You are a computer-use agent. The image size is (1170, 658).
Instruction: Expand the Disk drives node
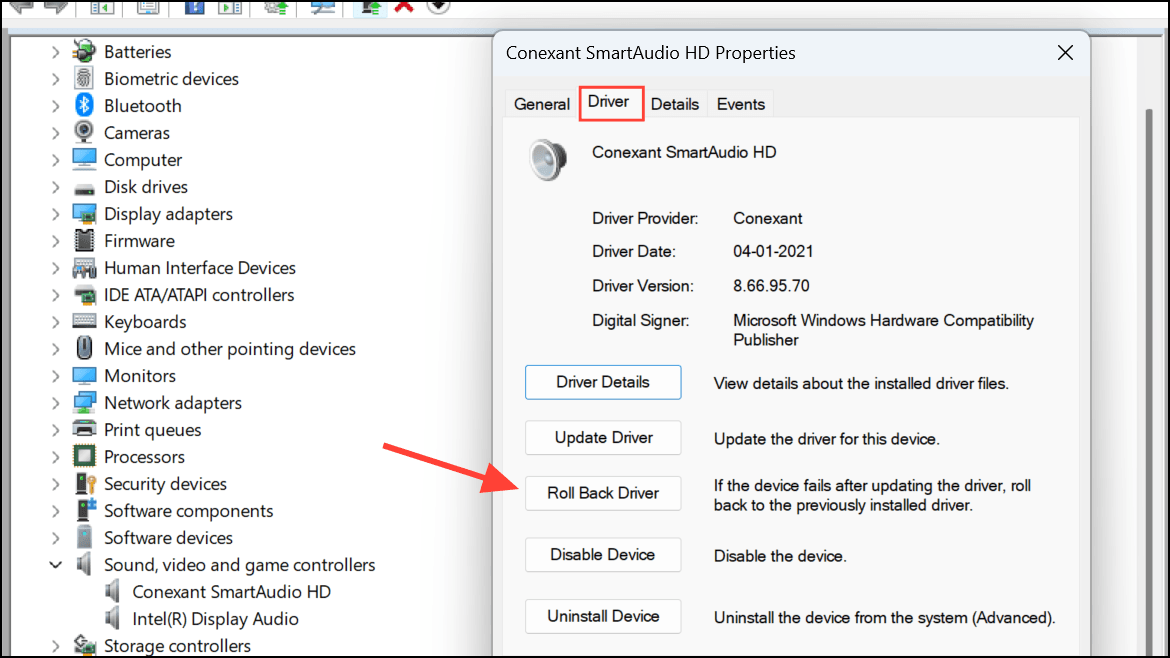56,187
